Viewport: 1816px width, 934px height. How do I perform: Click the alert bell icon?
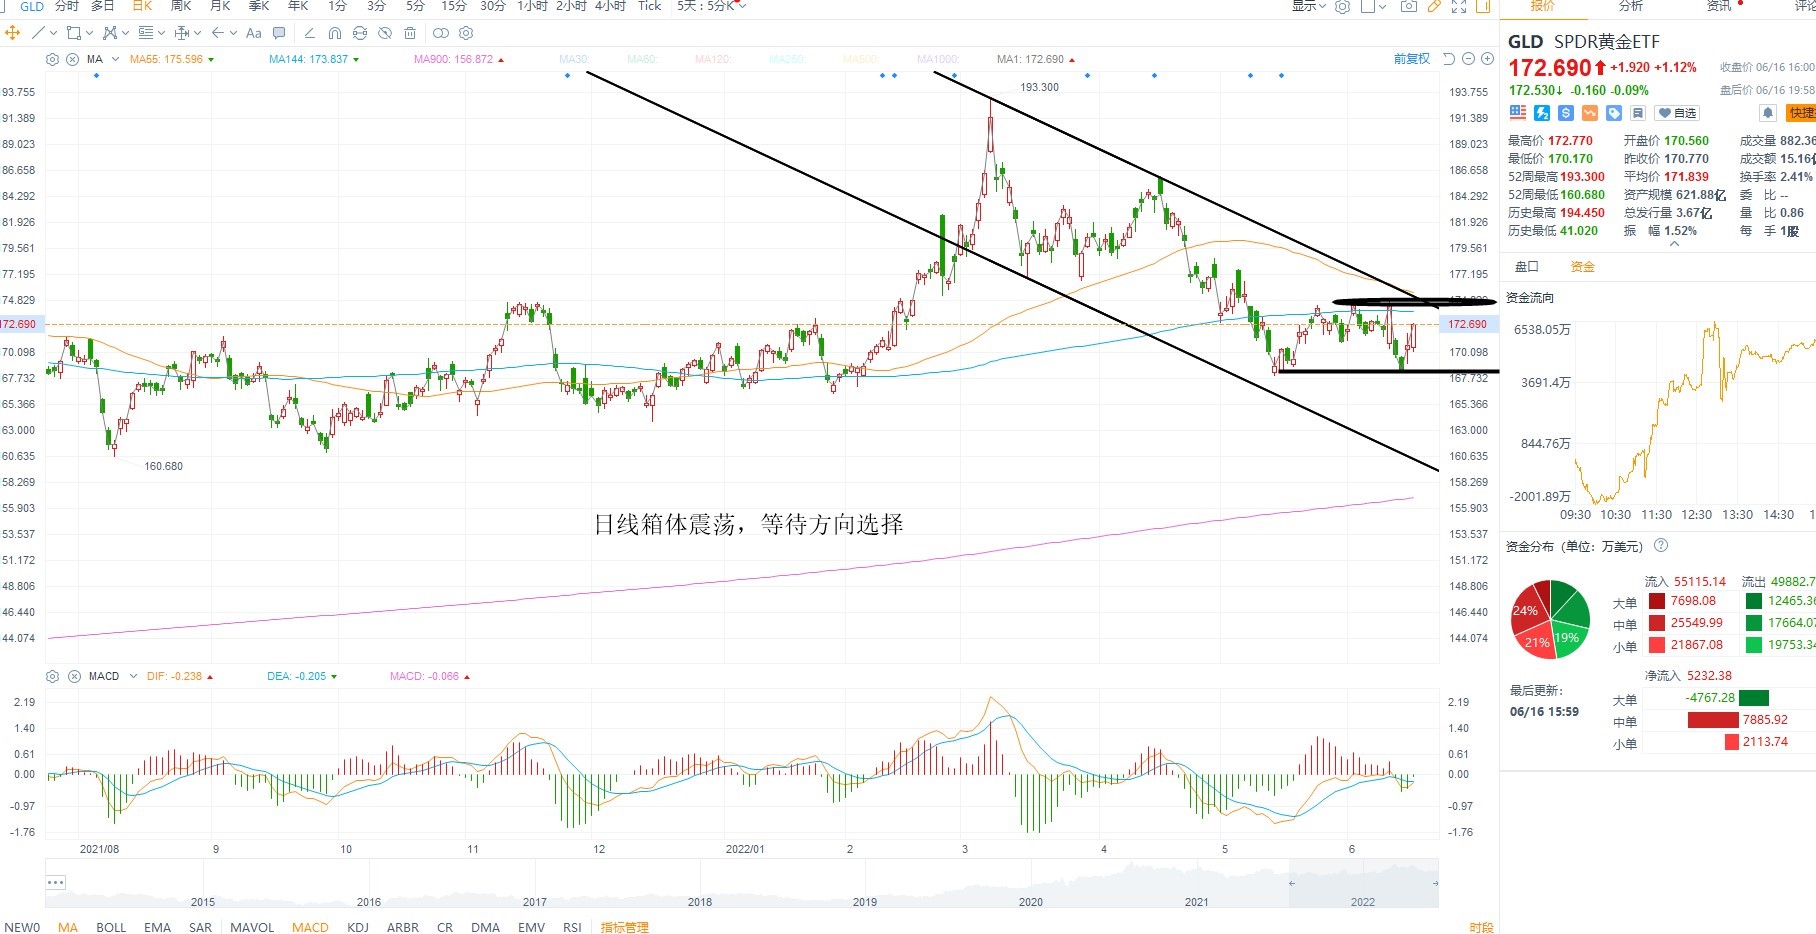(x=1768, y=113)
